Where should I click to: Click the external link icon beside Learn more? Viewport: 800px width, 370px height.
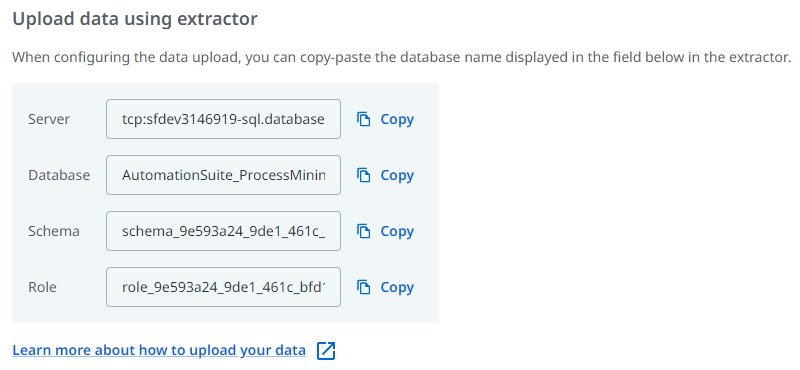pyautogui.click(x=326, y=351)
